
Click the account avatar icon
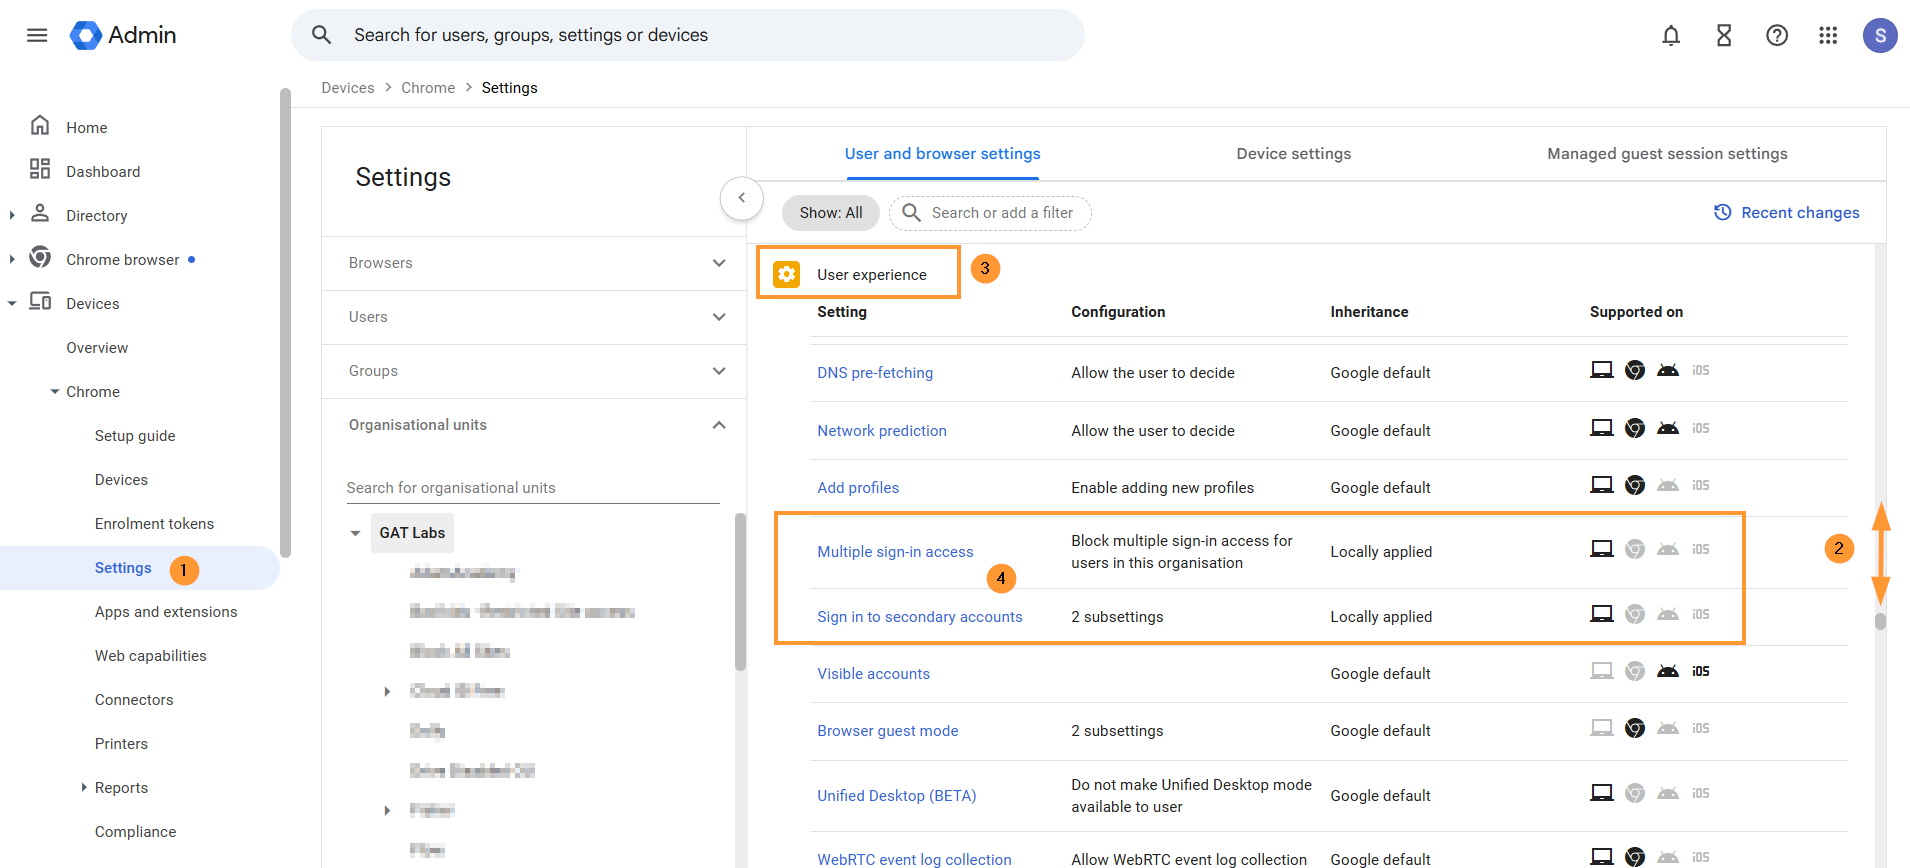pos(1880,36)
